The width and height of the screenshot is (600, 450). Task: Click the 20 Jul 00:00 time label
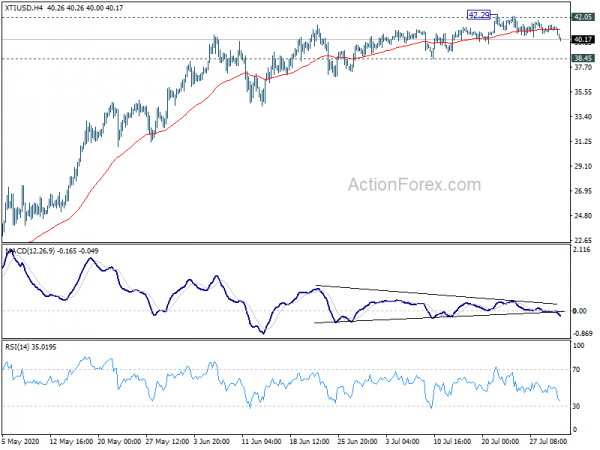pos(501,441)
